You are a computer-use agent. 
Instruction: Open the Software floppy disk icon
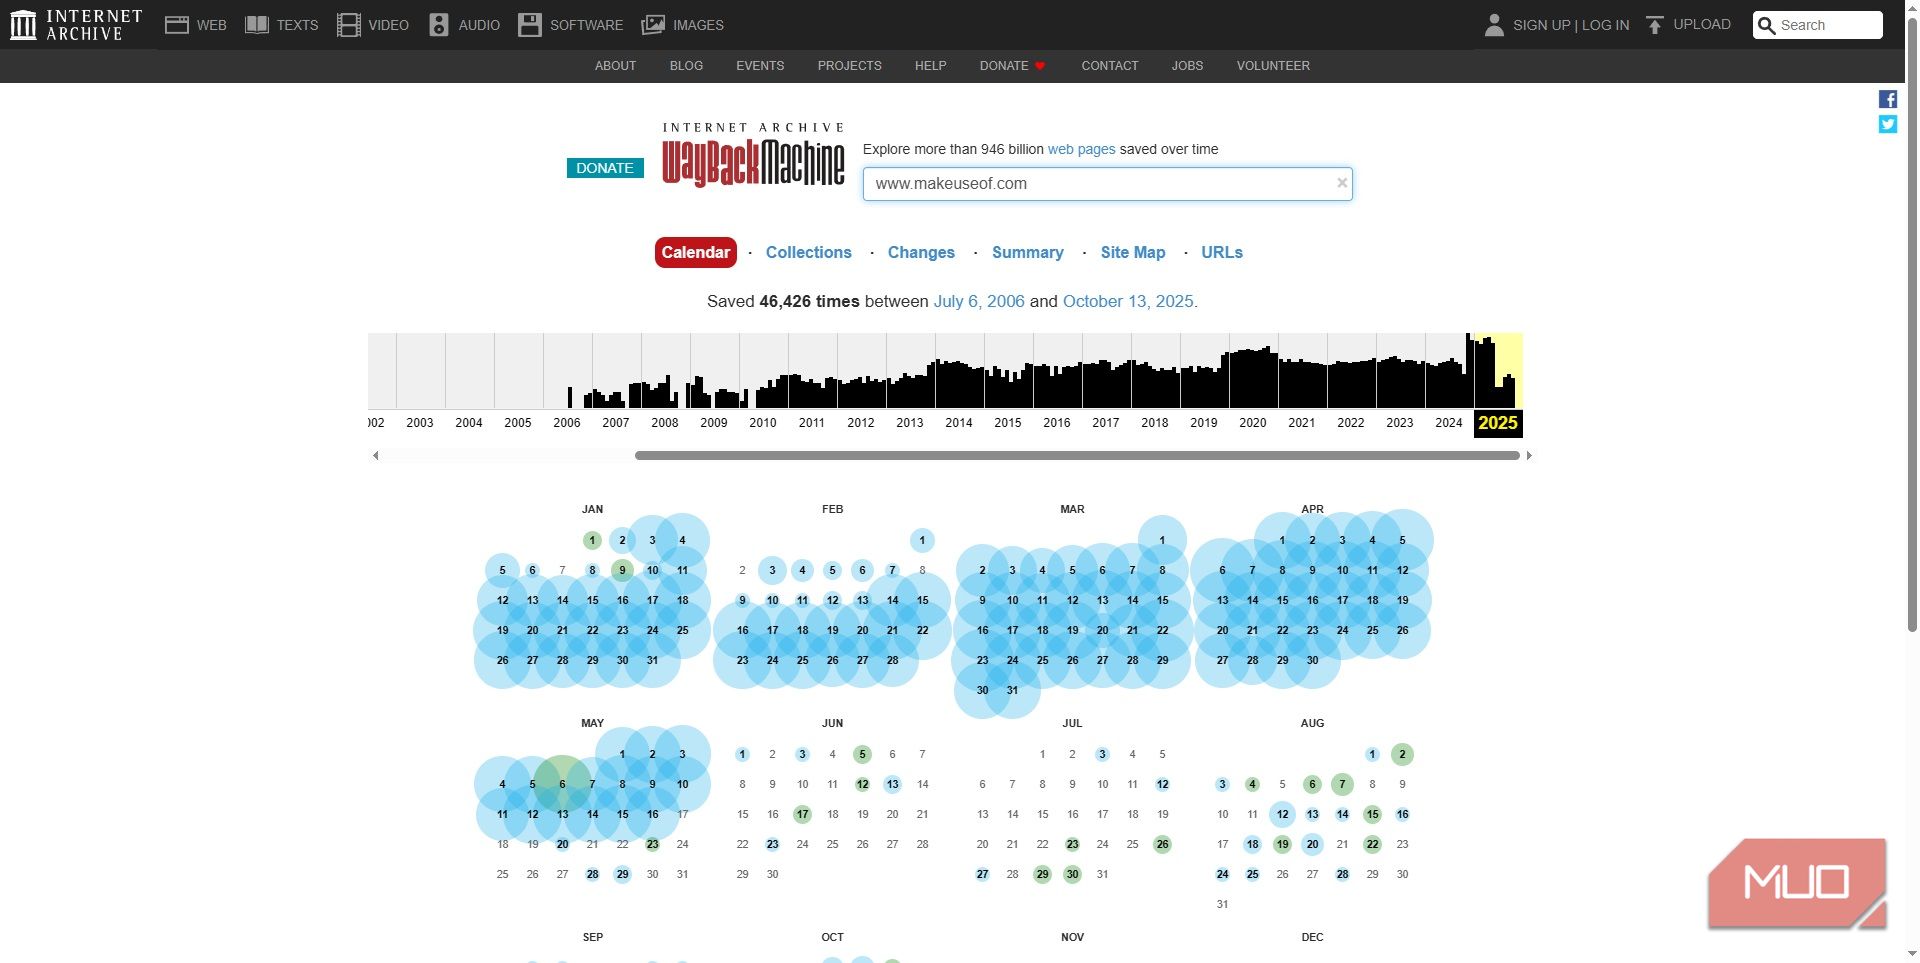[x=530, y=25]
